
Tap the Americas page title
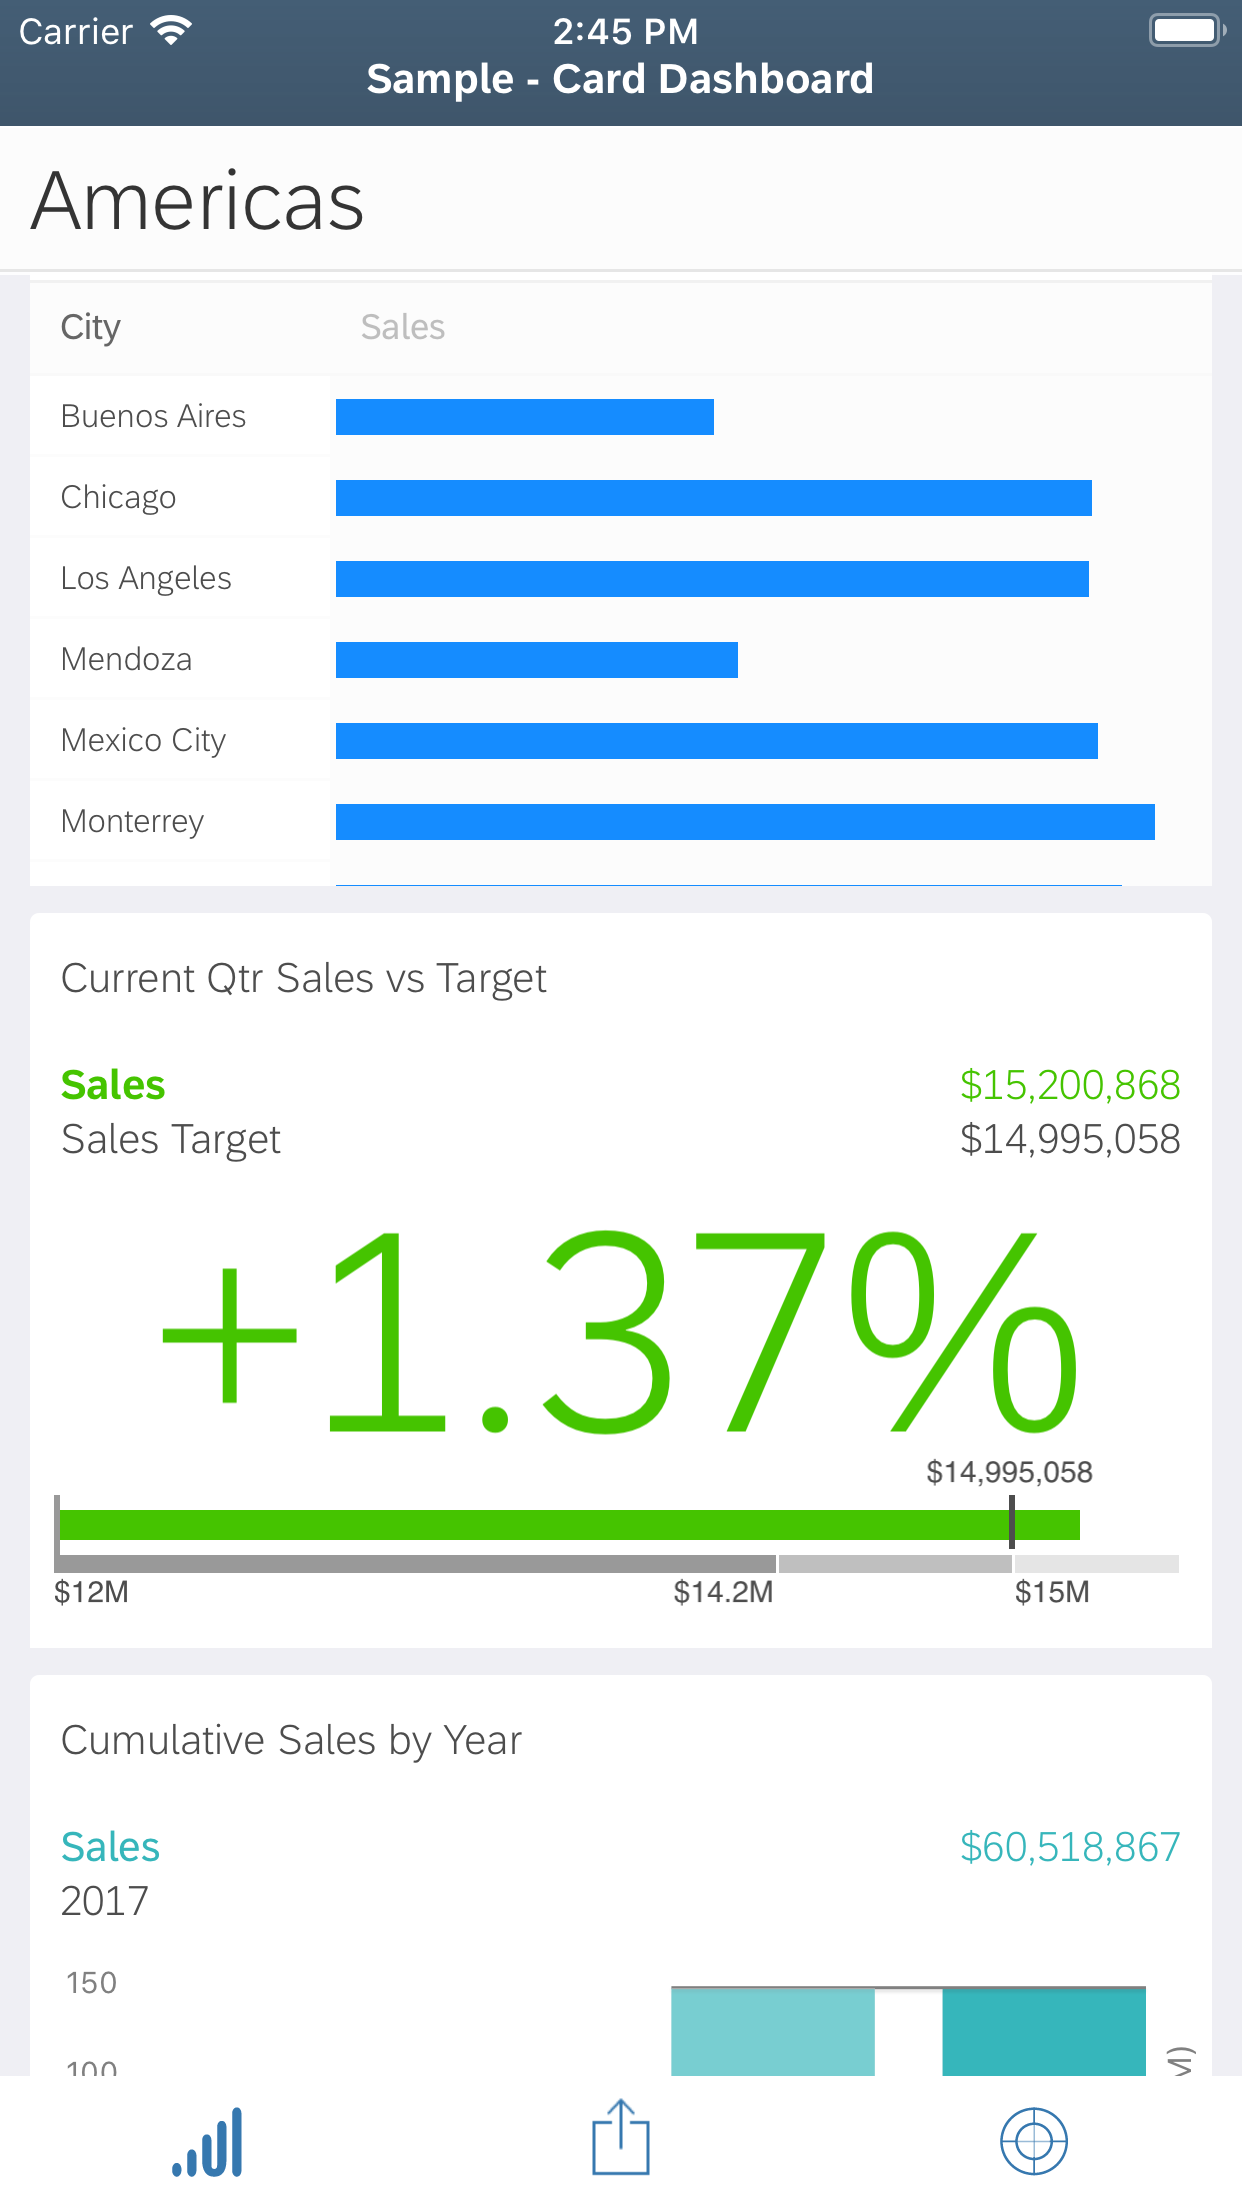(198, 201)
